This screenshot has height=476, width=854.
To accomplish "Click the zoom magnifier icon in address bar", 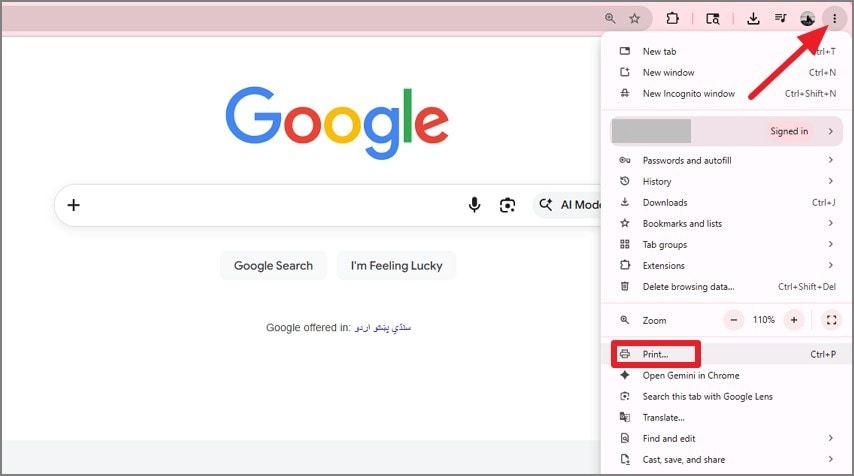I will pos(610,19).
